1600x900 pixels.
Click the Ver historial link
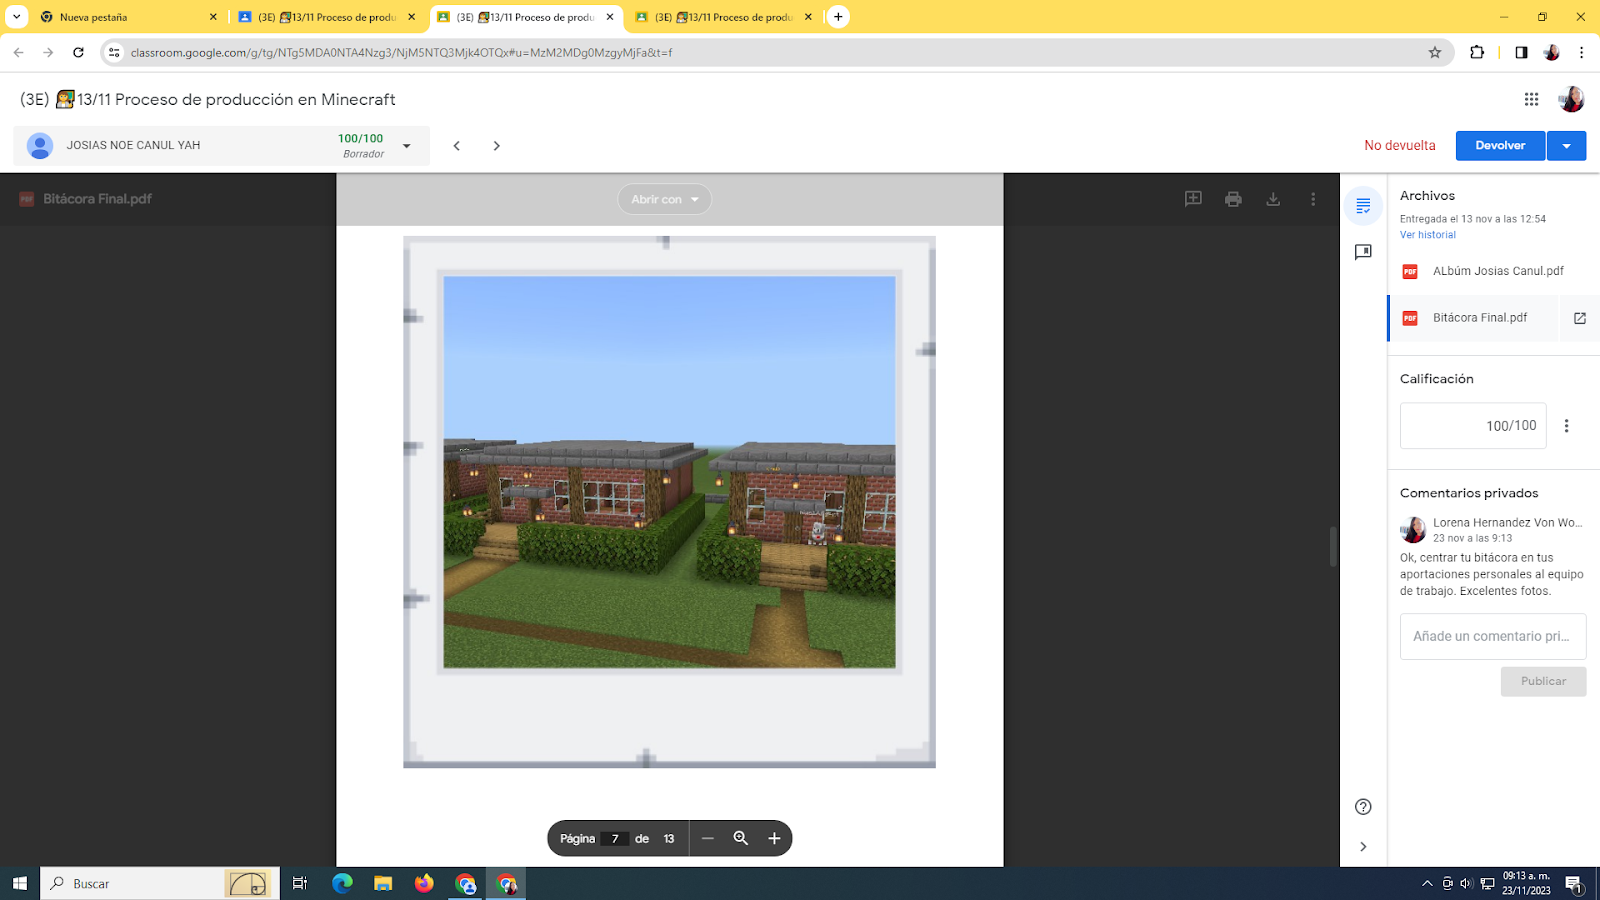(1428, 235)
